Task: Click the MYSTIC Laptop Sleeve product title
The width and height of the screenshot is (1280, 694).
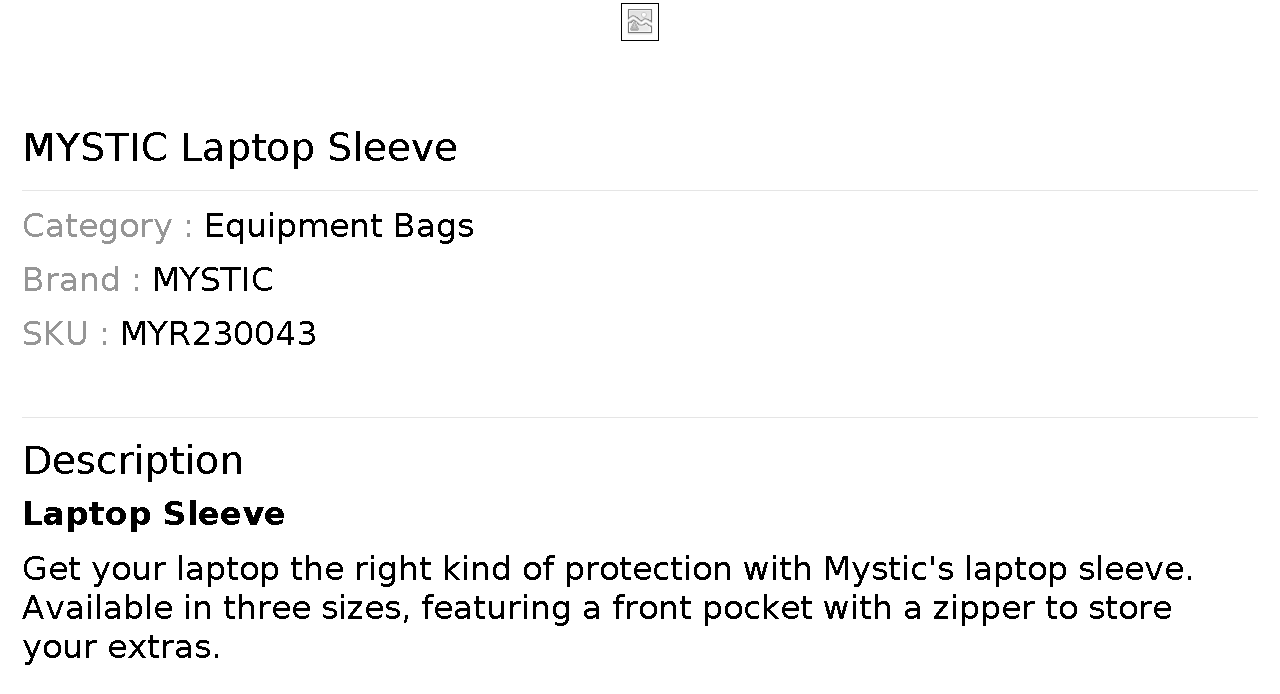Action: (240, 148)
